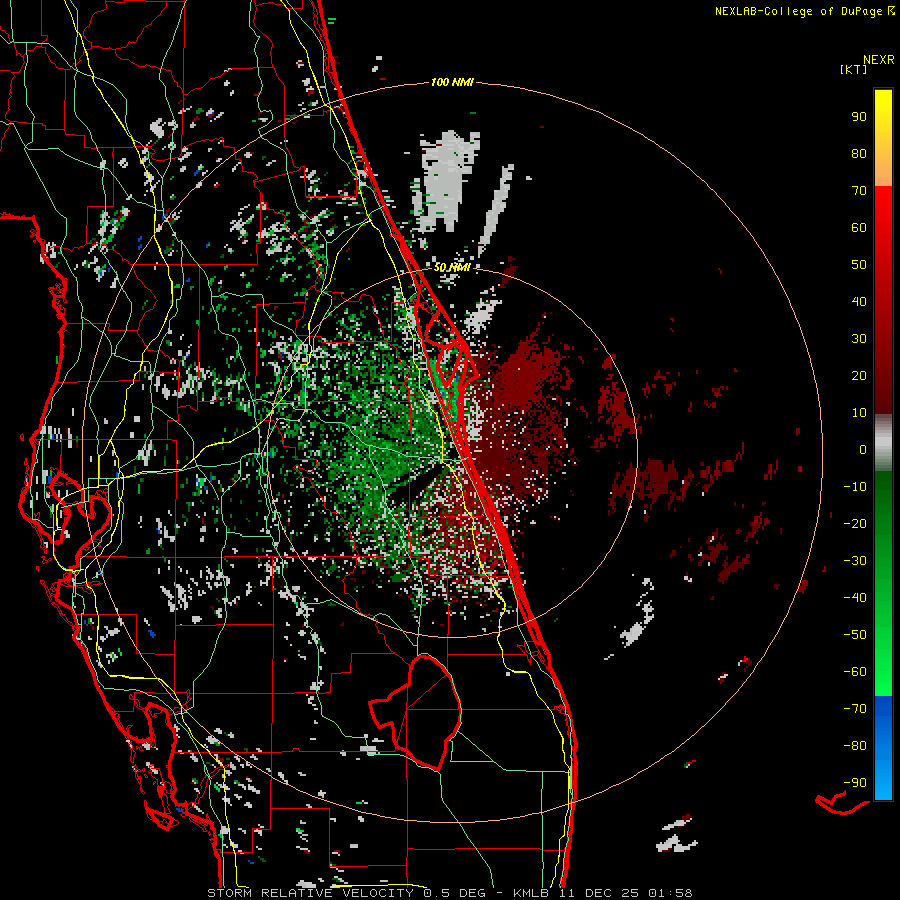Click the large red Lake Okeechobee outline
The width and height of the screenshot is (900, 900).
416,712
